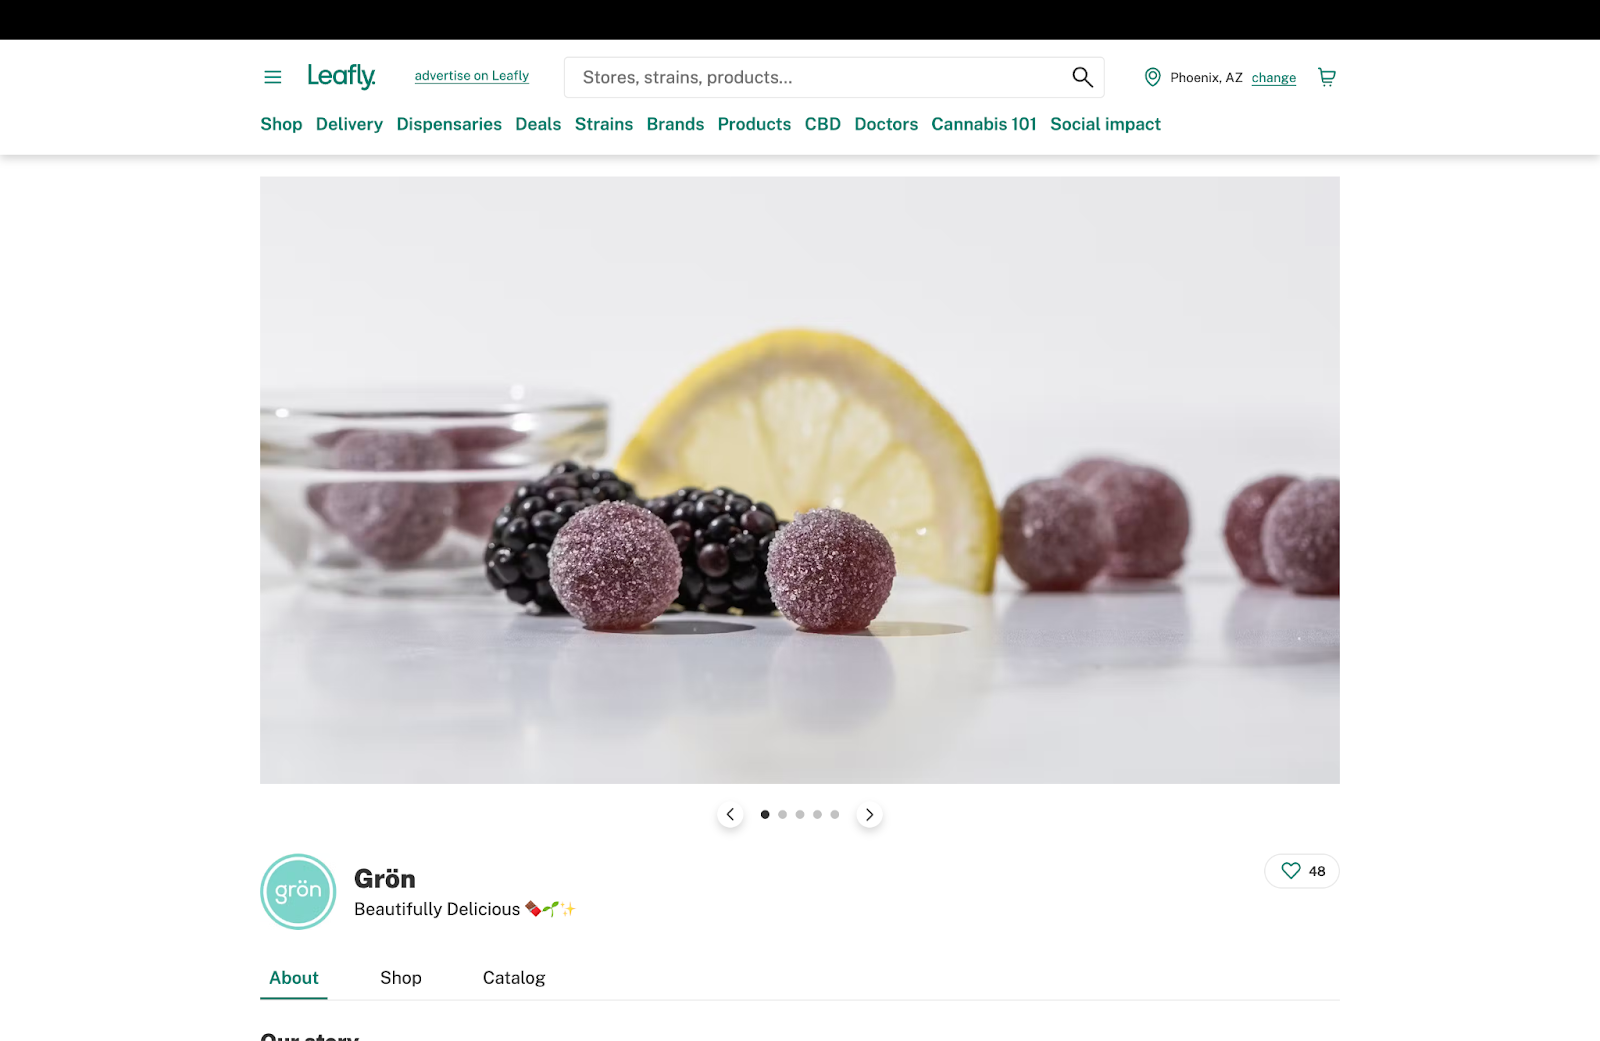Viewport: 1600px width, 1041px height.
Task: Switch to the Catalog tab
Action: click(x=514, y=978)
